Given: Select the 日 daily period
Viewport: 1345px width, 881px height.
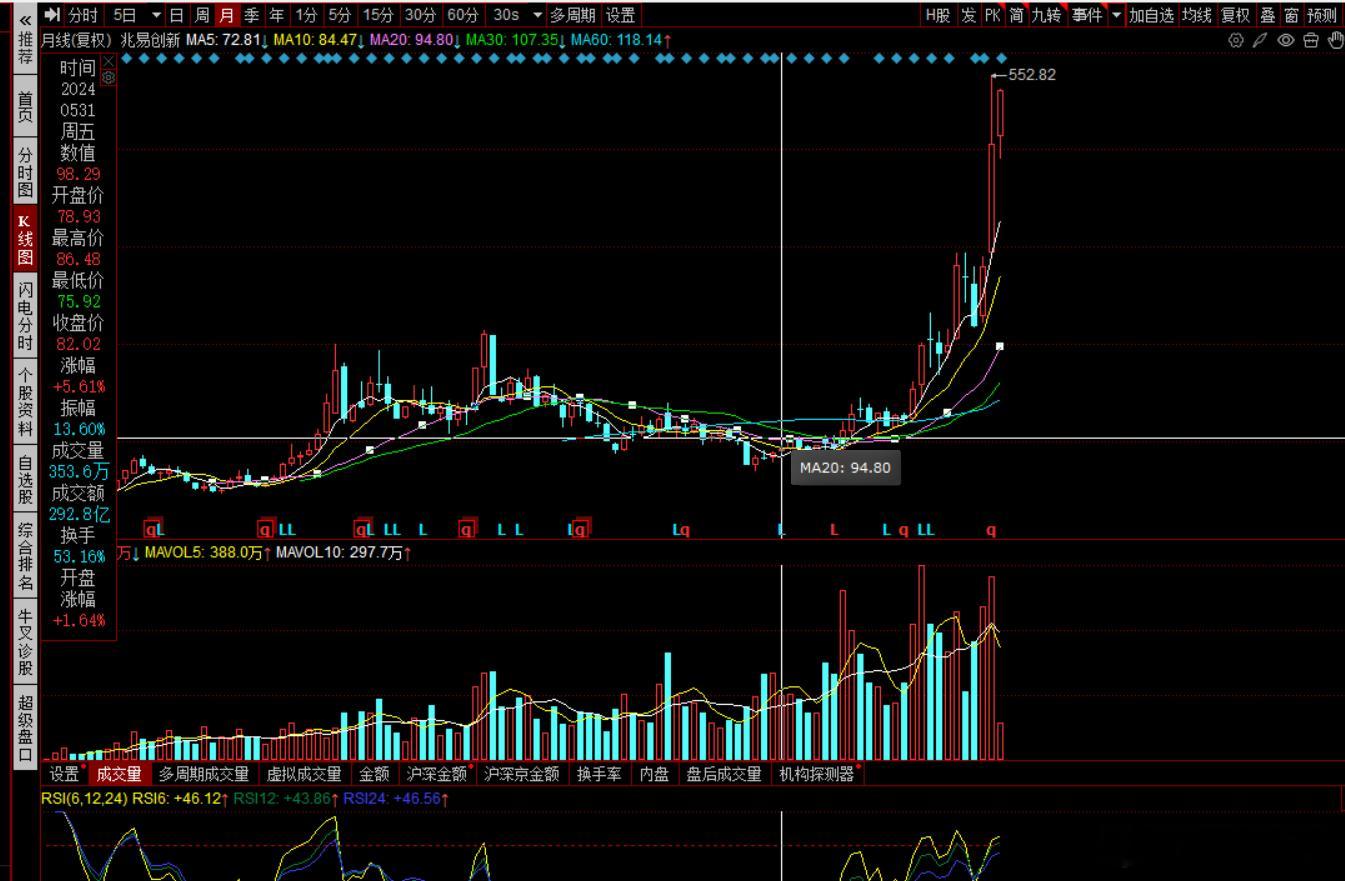Looking at the screenshot, I should tap(176, 15).
